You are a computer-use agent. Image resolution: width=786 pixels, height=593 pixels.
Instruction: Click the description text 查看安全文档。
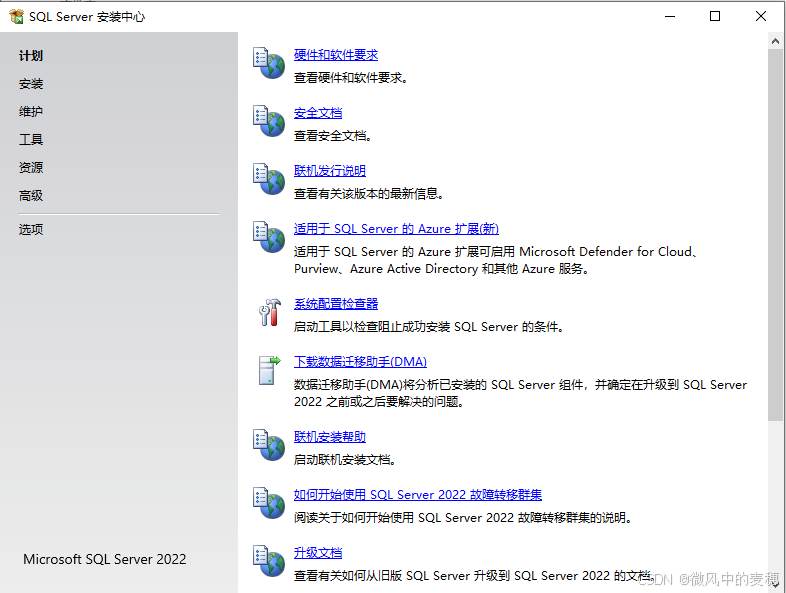(x=333, y=136)
